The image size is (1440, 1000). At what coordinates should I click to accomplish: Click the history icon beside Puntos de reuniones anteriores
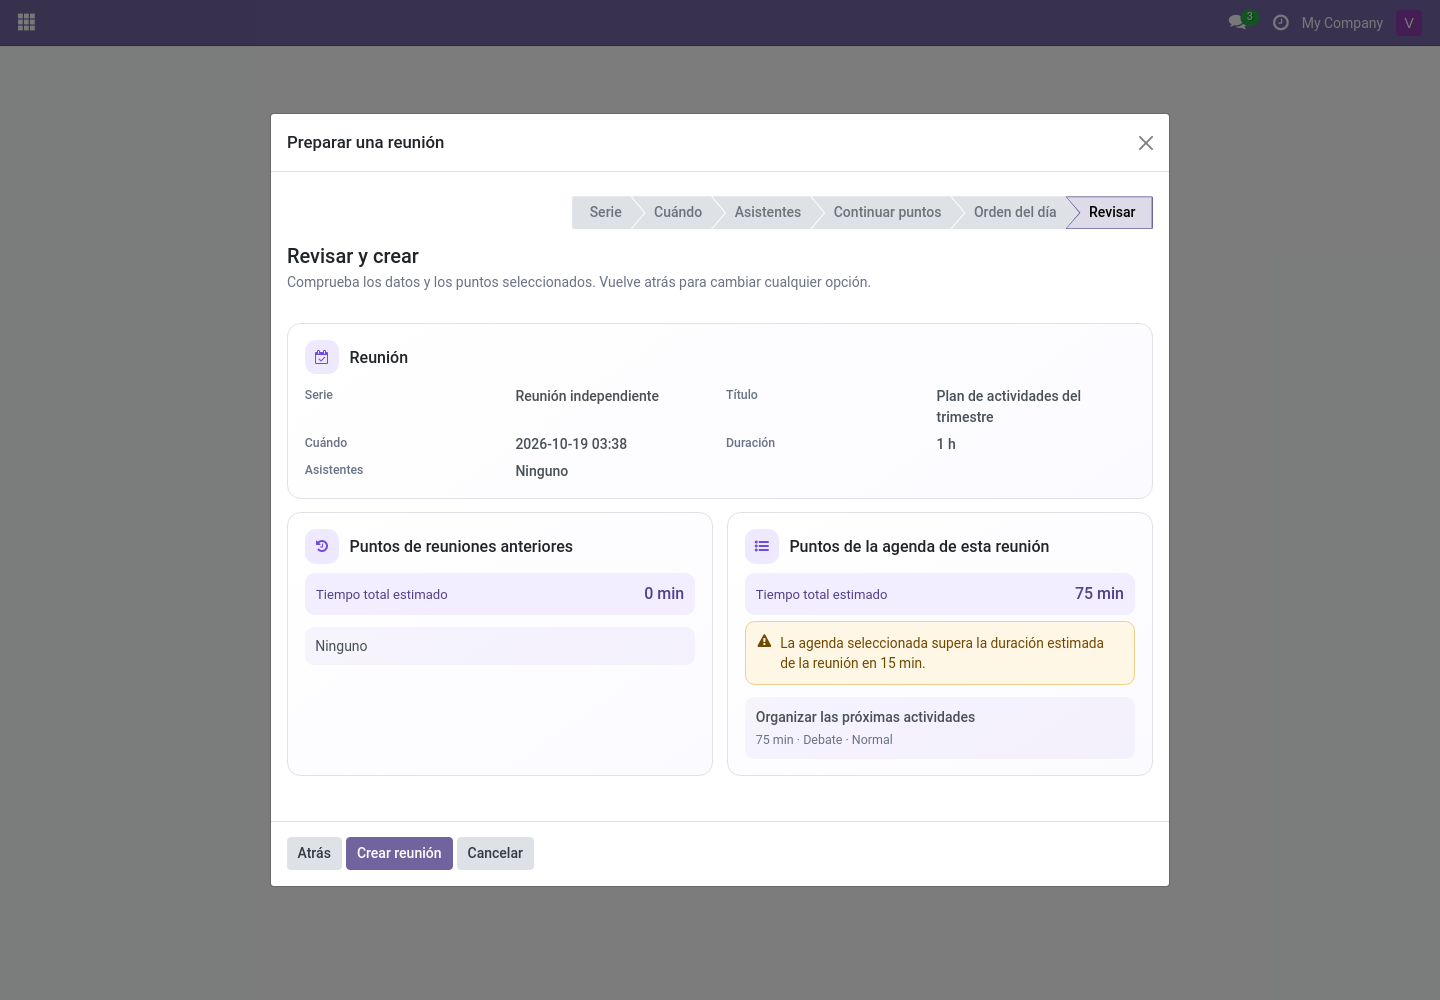322,546
